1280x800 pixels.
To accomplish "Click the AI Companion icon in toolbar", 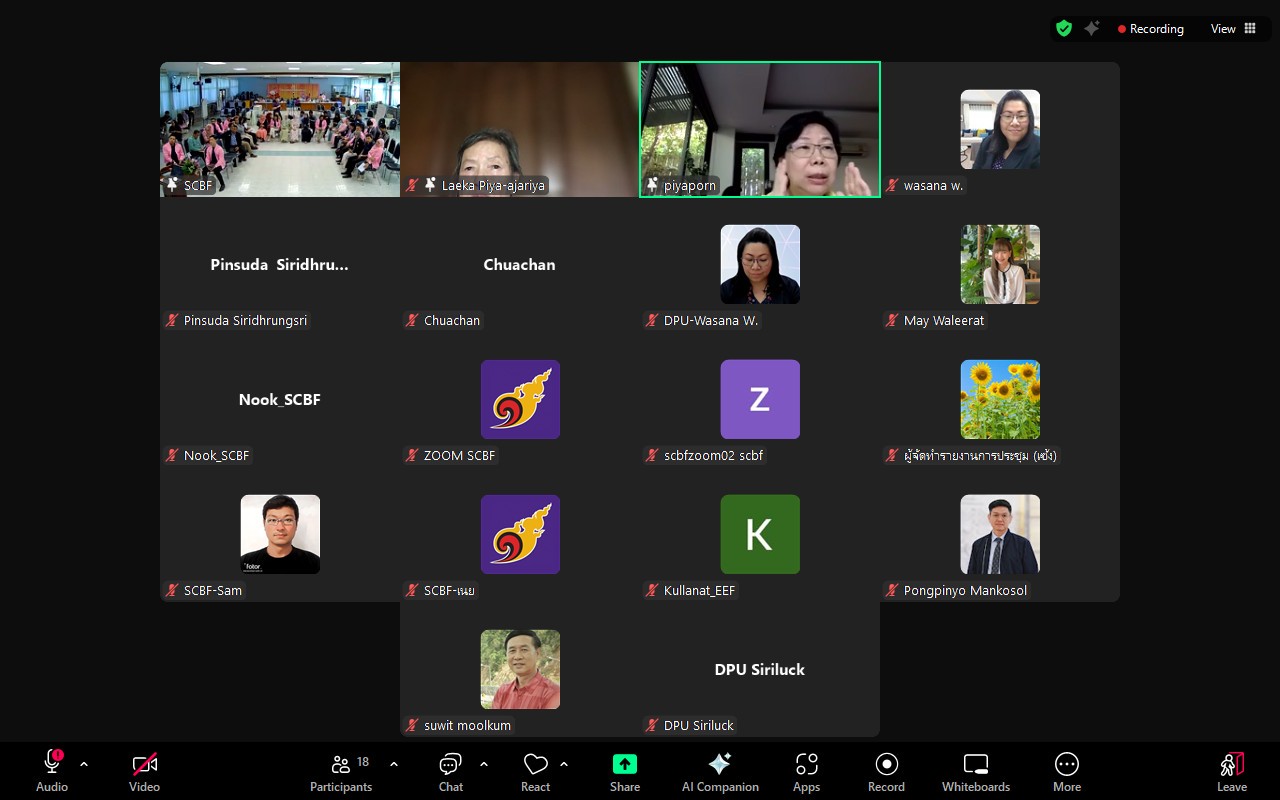I will tap(720, 771).
